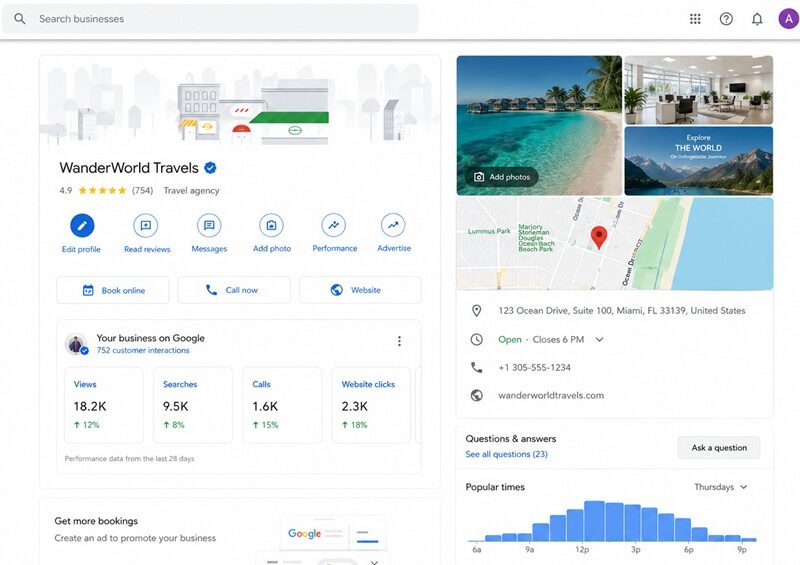The image size is (800, 565).
Task: Click the Open status text
Action: [x=510, y=339]
